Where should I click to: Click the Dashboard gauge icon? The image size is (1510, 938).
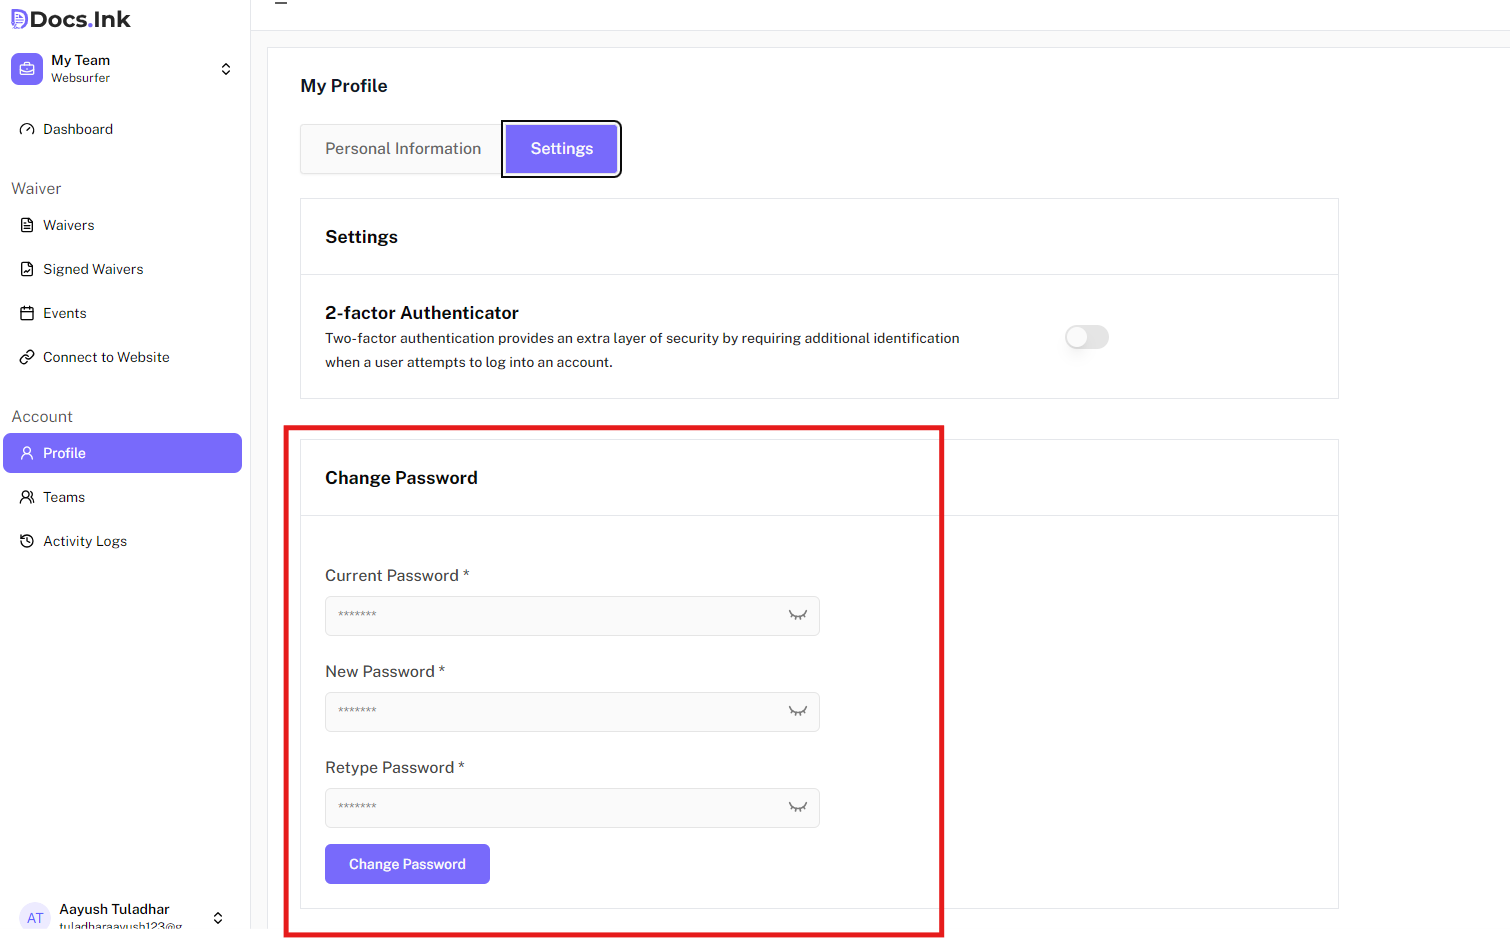tap(27, 129)
